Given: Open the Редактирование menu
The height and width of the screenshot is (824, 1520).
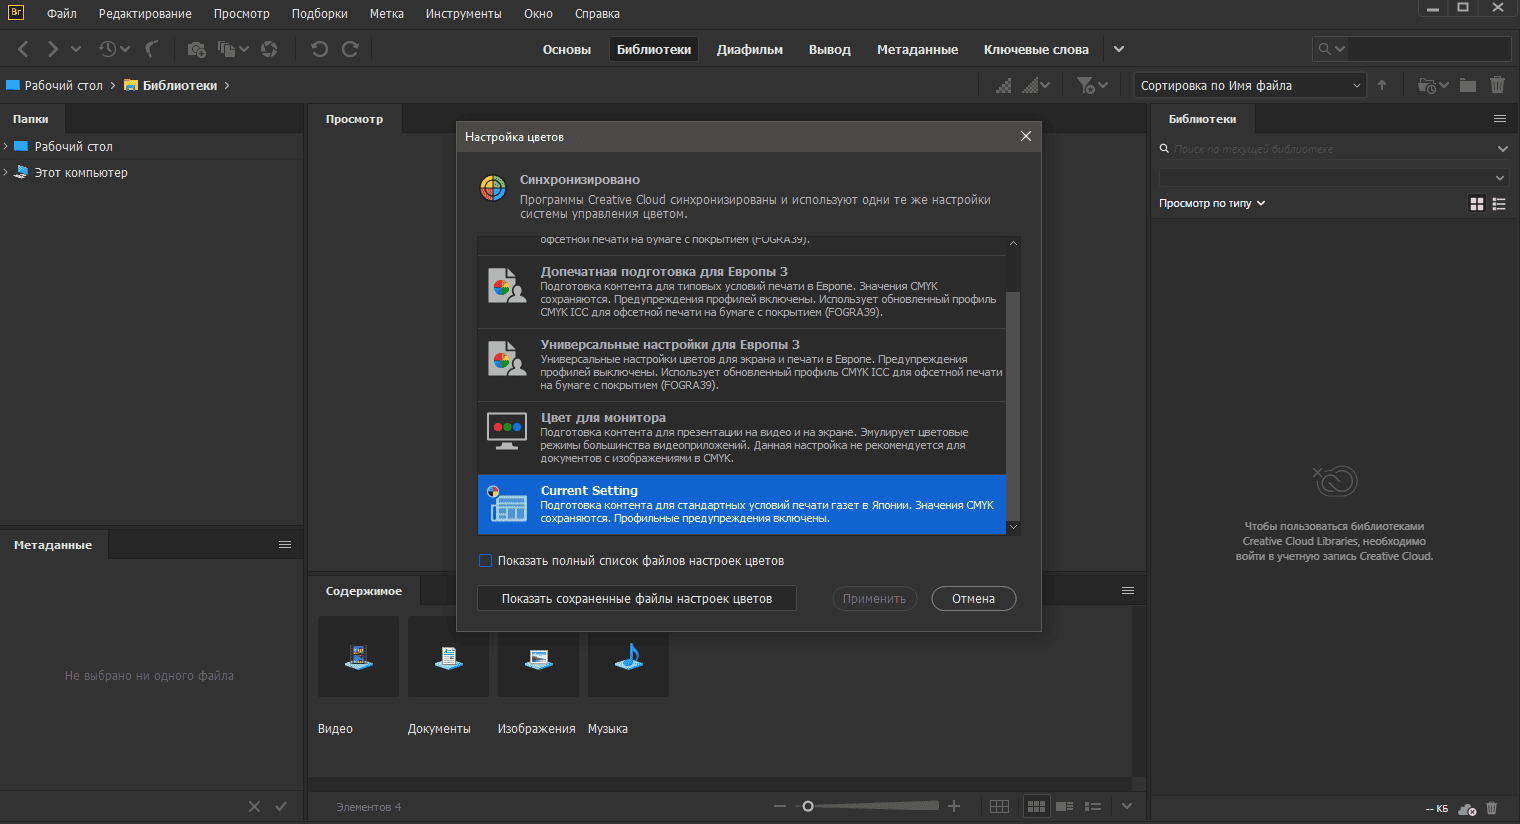Looking at the screenshot, I should coord(145,14).
